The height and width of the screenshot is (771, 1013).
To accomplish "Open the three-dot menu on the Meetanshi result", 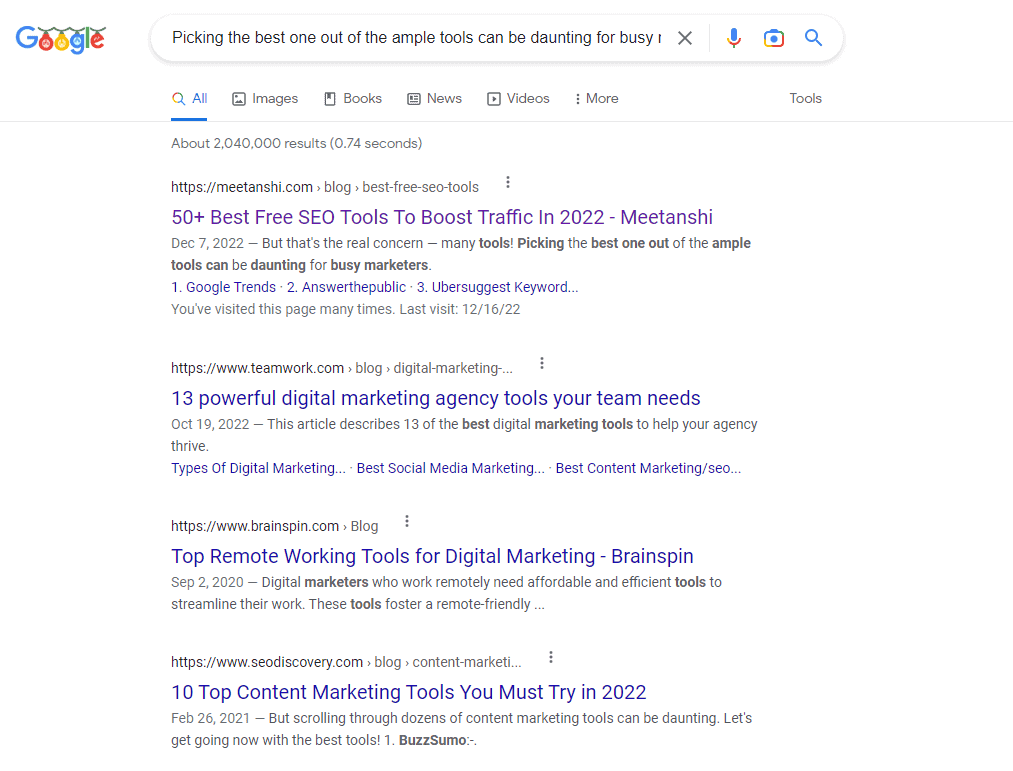I will point(508,182).
